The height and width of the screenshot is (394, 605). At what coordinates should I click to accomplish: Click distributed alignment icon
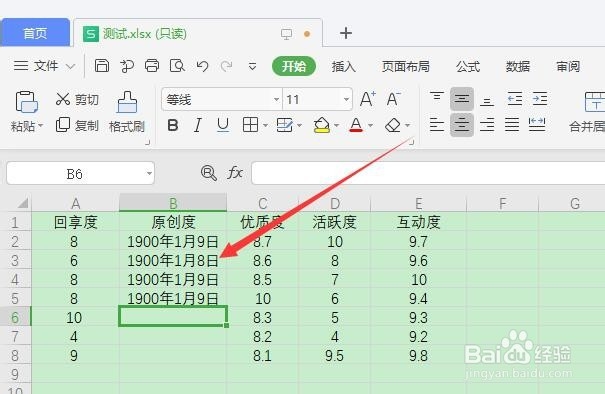click(537, 125)
